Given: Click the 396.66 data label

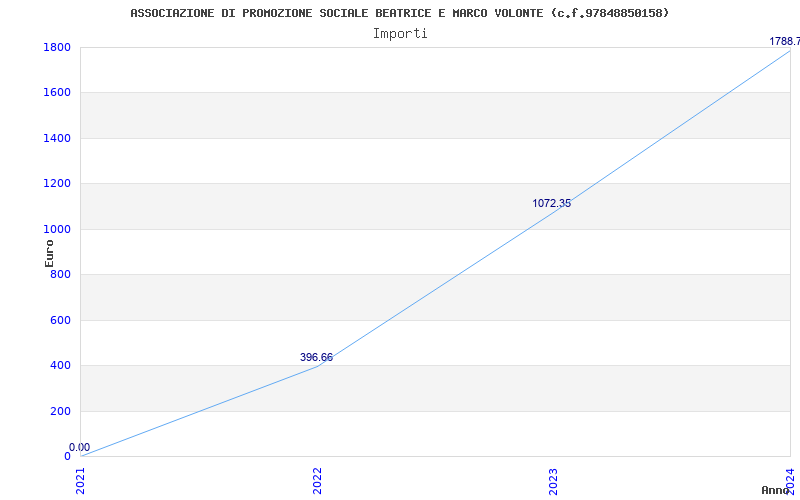Looking at the screenshot, I should [x=316, y=358].
